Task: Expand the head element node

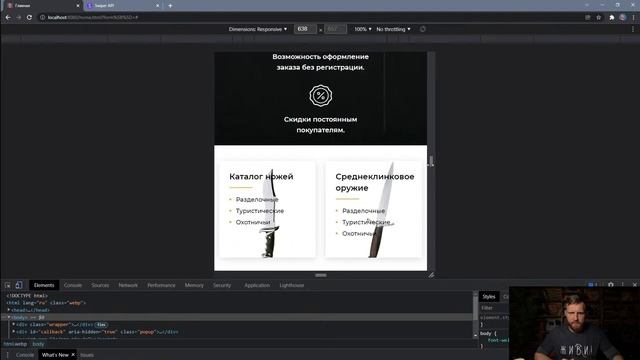Action: tap(9, 310)
